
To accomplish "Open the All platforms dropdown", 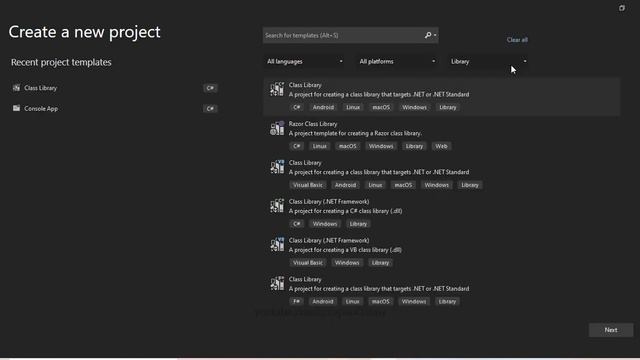I will pos(397,61).
